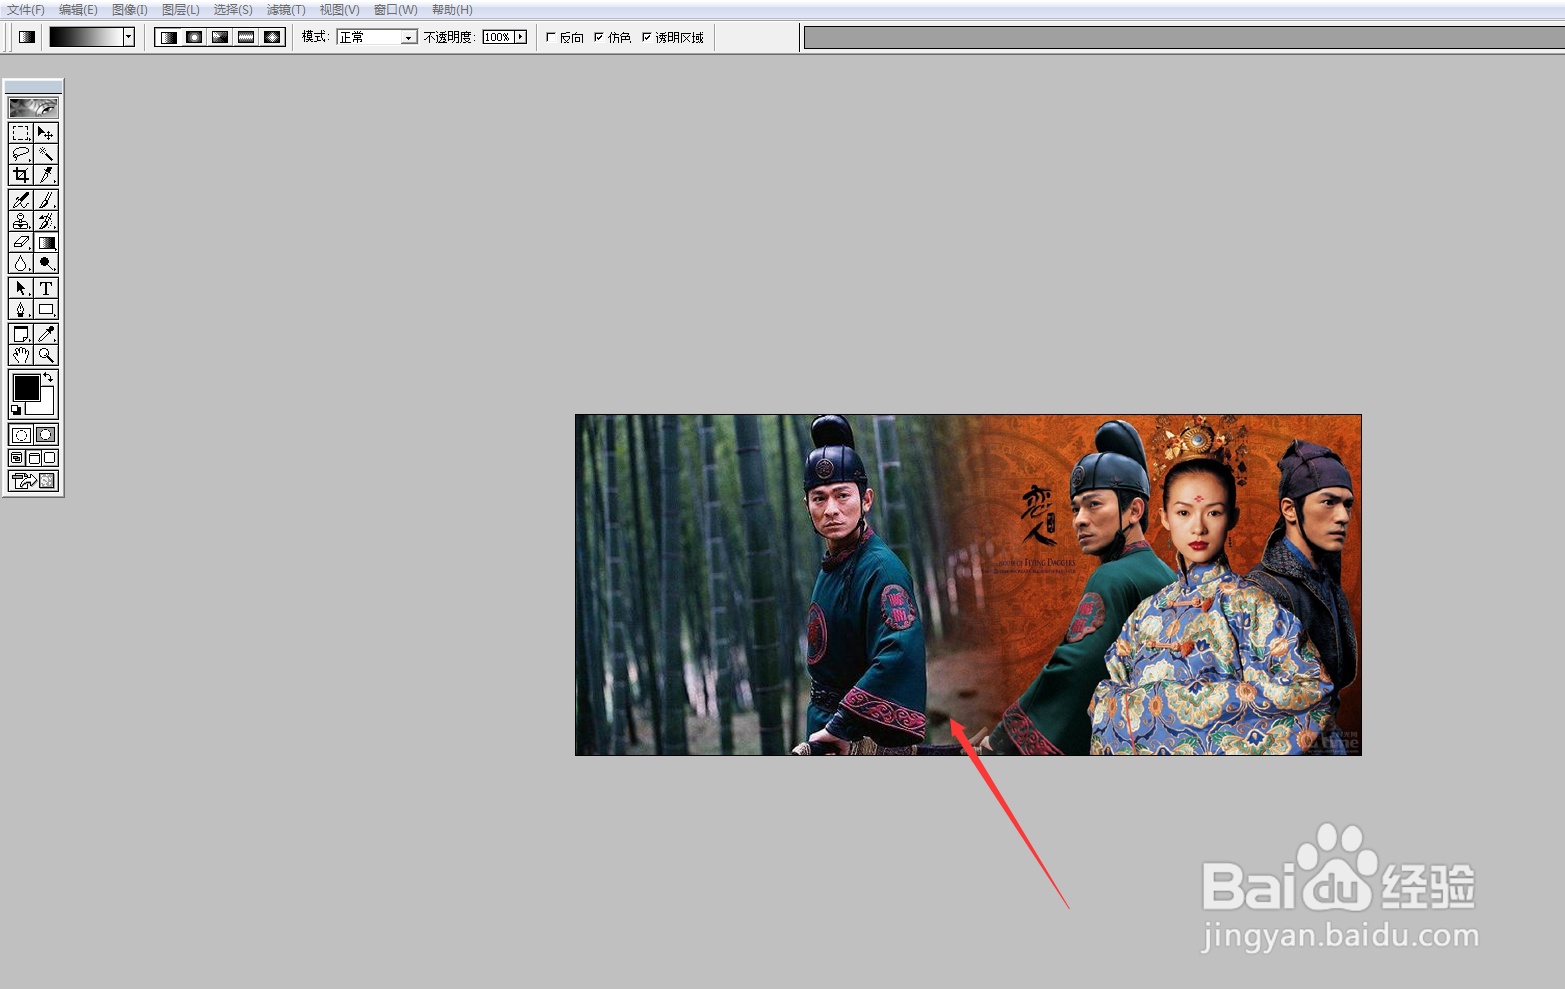Open the 帮助(H) menu
Screen dimensions: 1565x989
(x=452, y=10)
